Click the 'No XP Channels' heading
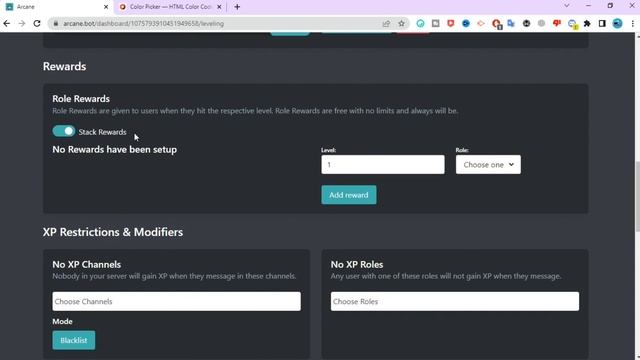The width and height of the screenshot is (640, 360). pyautogui.click(x=87, y=264)
